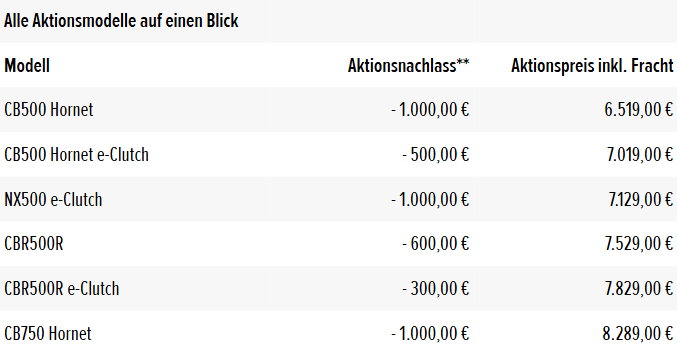Click the - 500,00 € discount value
Screen dimensions: 677x363
[x=436, y=155]
